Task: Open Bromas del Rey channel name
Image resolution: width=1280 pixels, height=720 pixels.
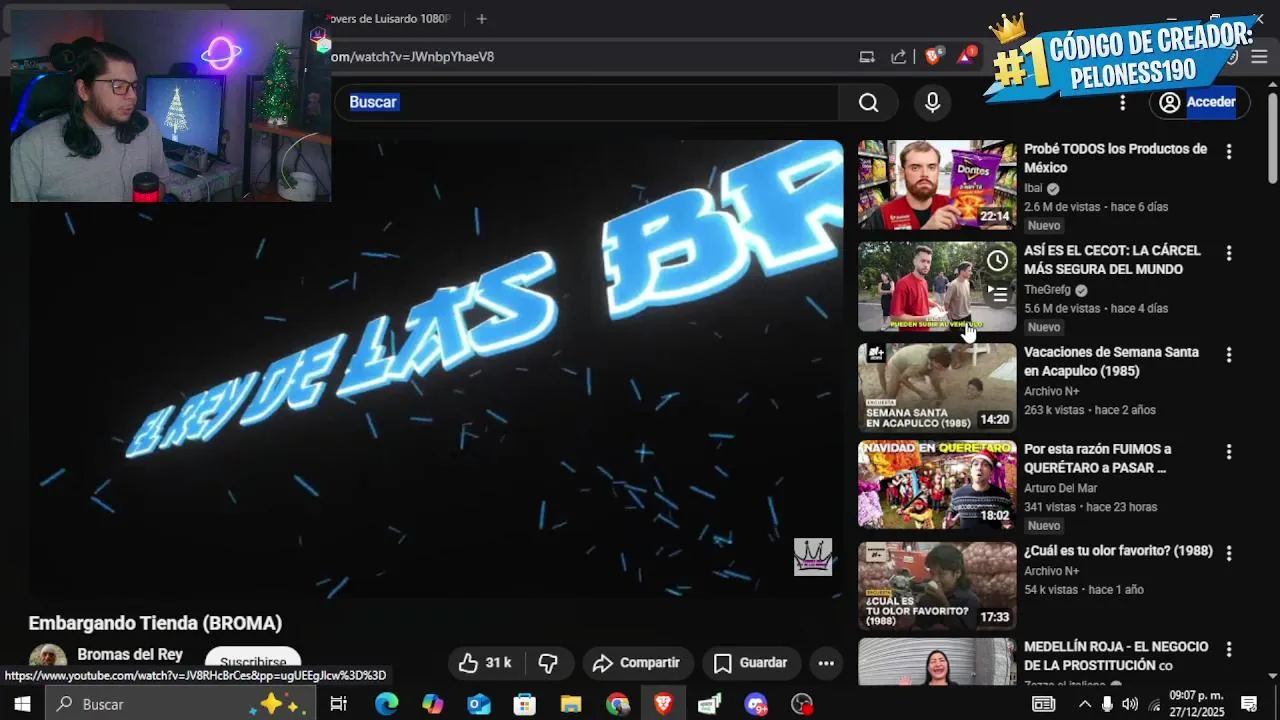Action: (130, 654)
